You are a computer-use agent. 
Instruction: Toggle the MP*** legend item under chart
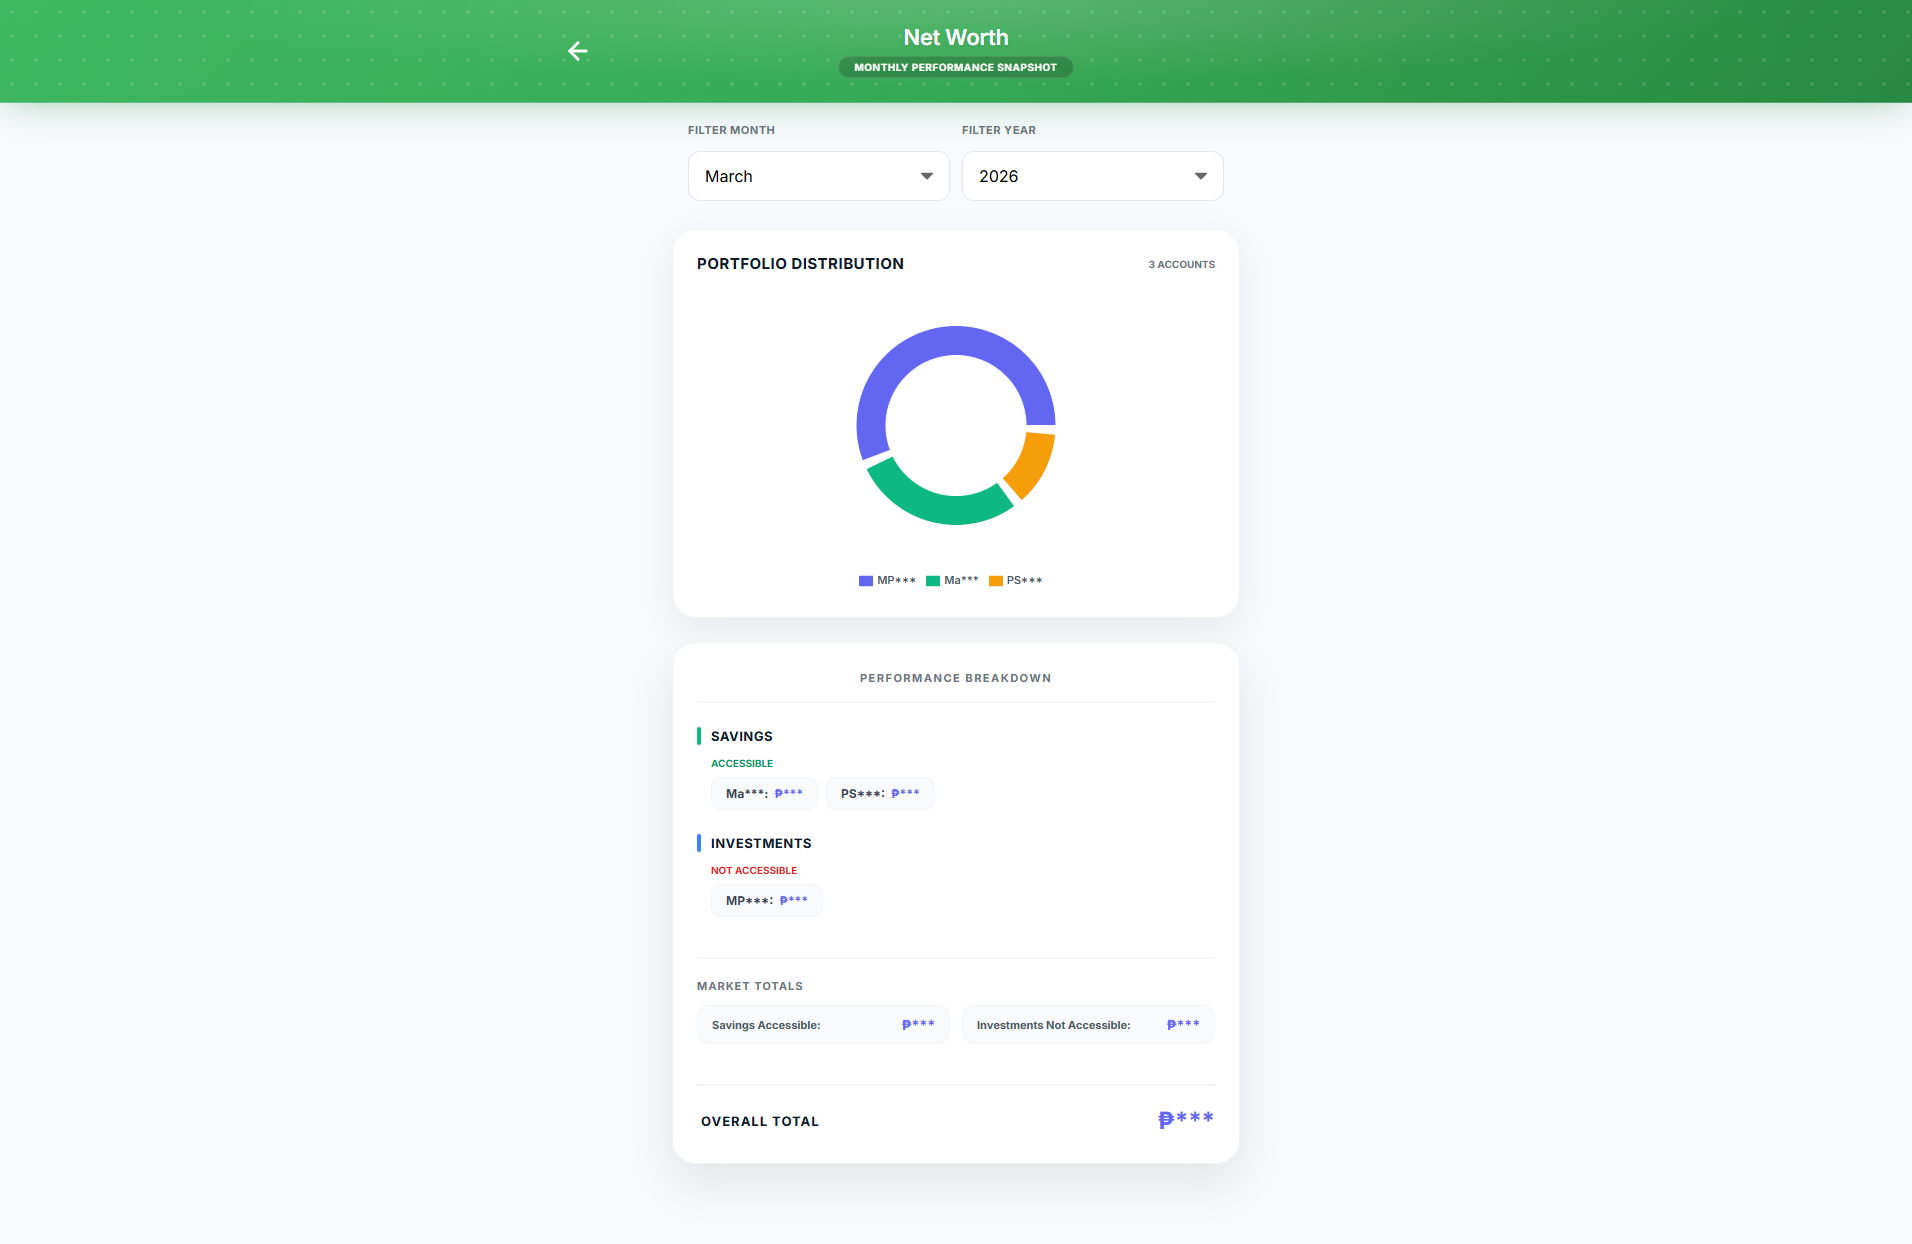887,581
